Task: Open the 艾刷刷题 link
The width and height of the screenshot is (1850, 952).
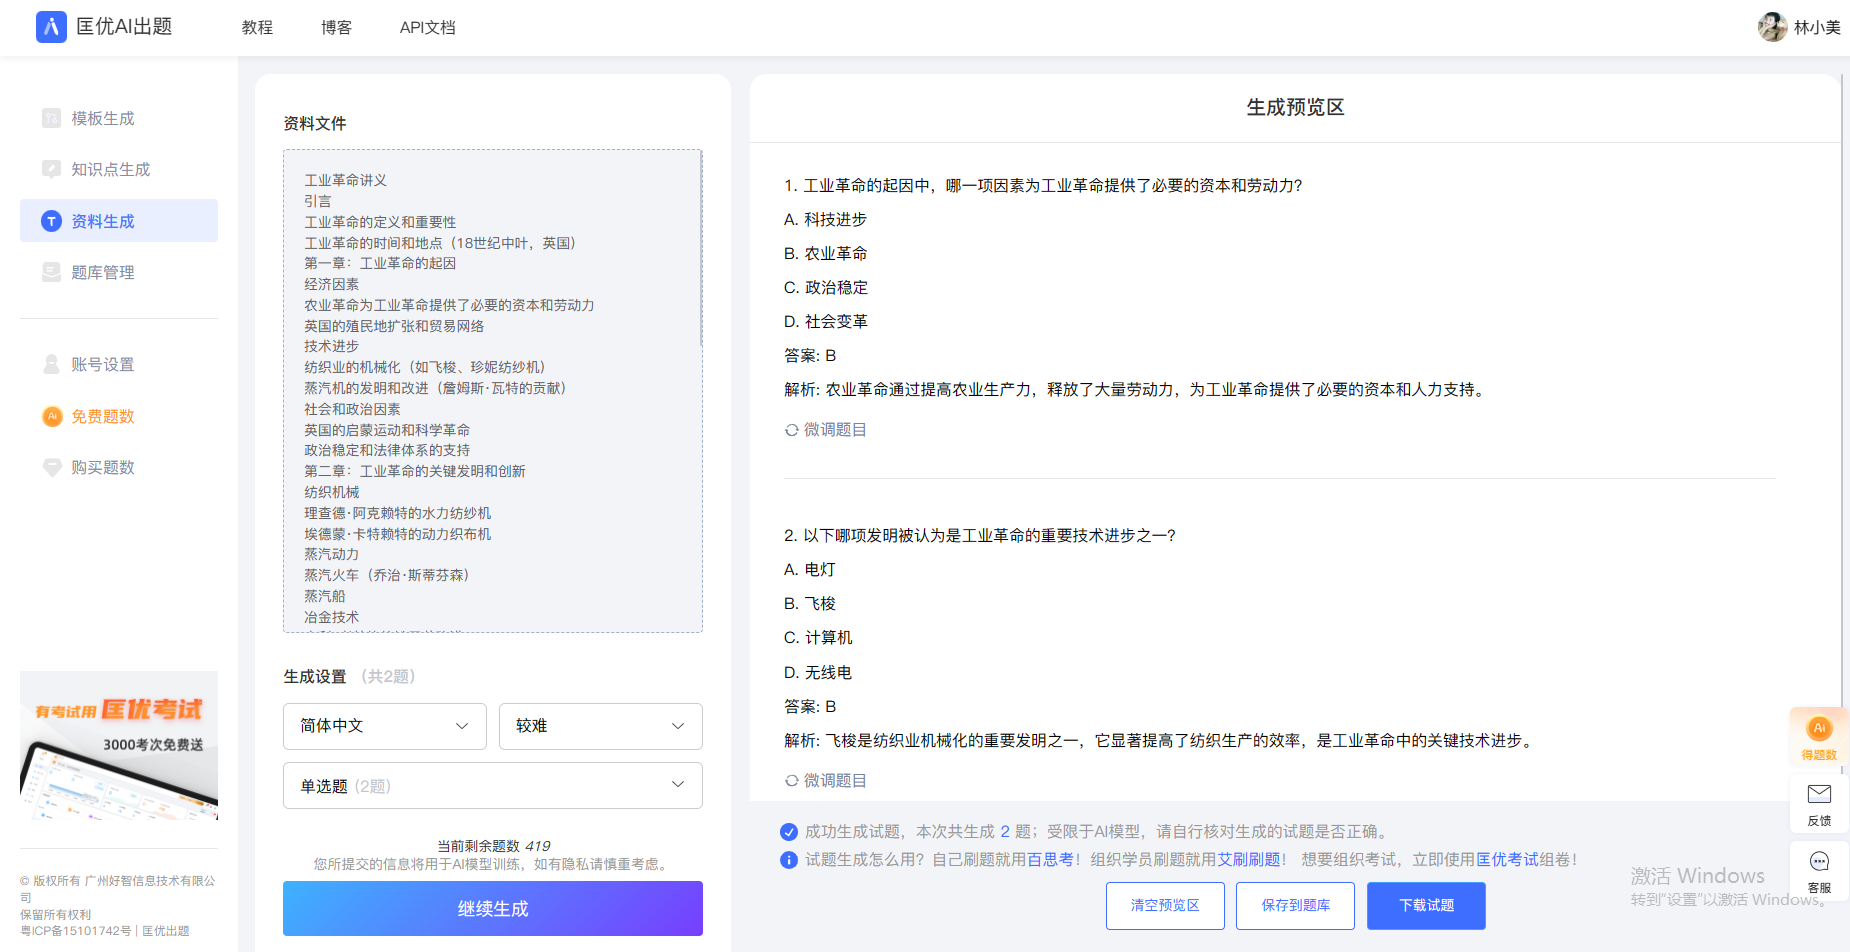Action: click(x=1249, y=860)
